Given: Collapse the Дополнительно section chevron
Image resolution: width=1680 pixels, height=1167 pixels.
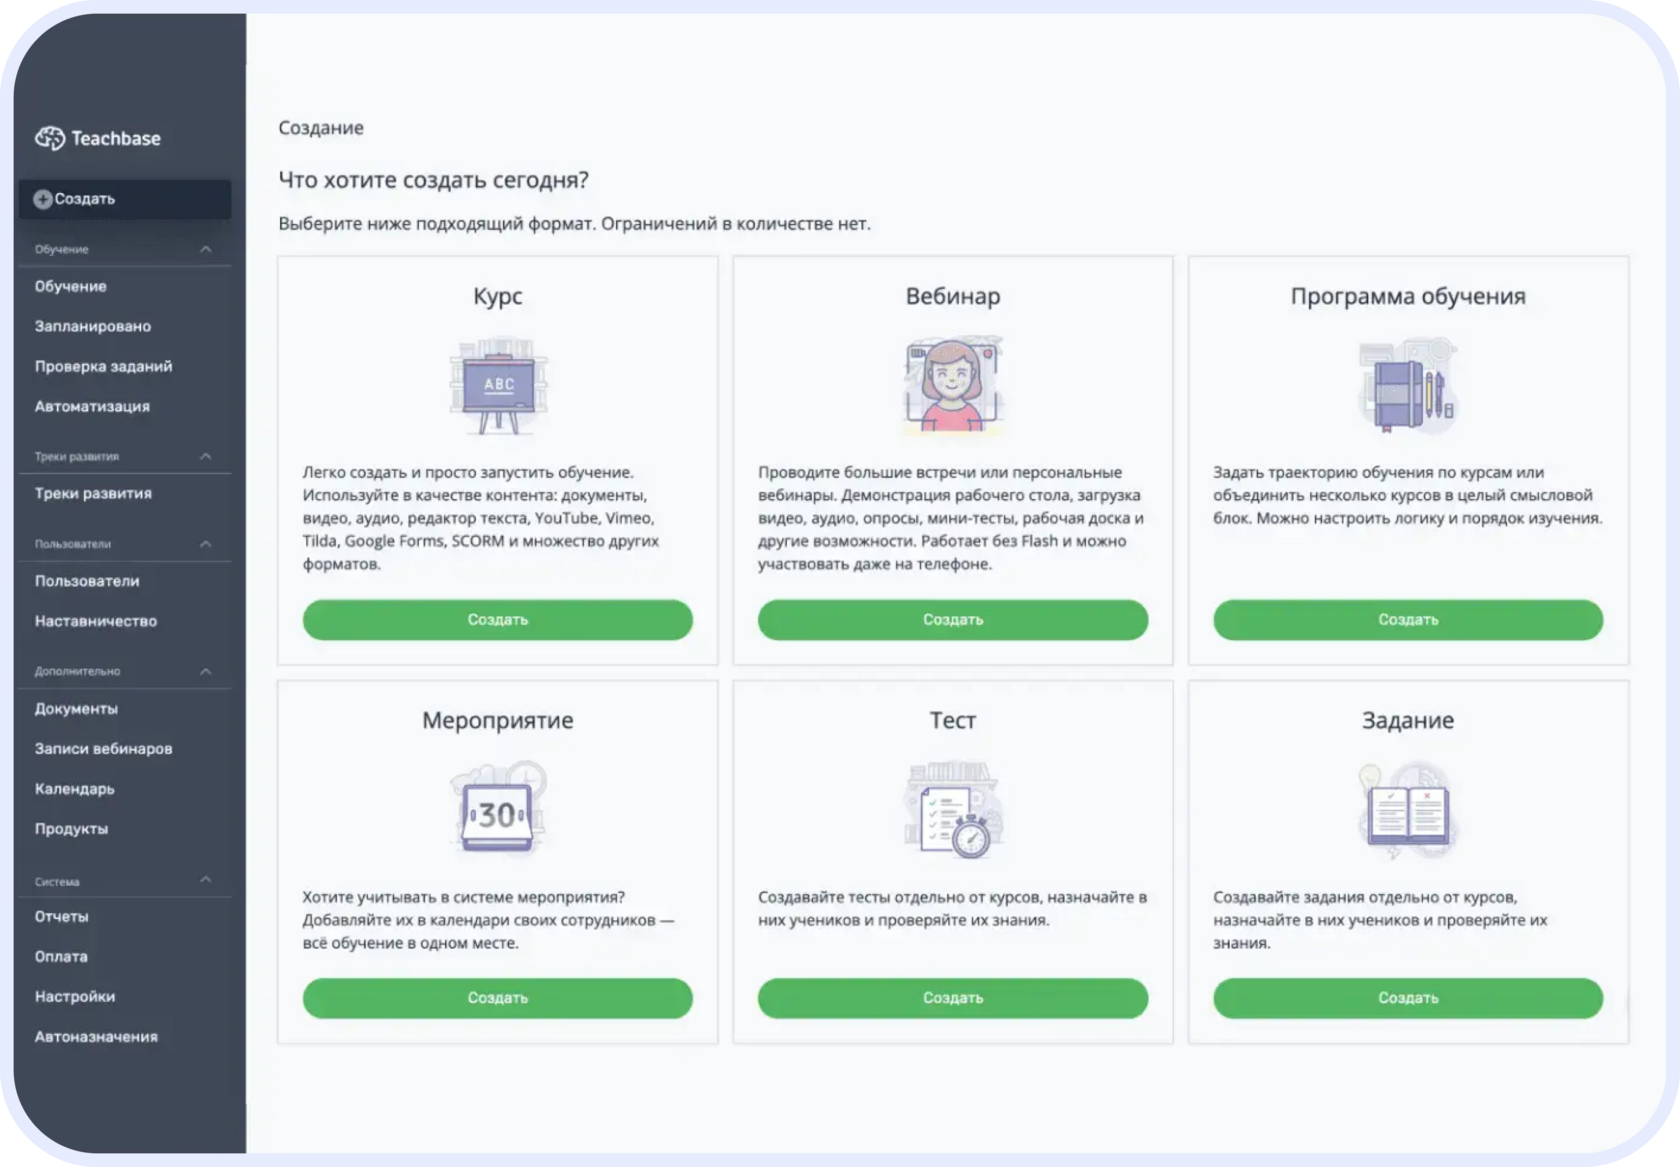Looking at the screenshot, I should click(x=206, y=671).
